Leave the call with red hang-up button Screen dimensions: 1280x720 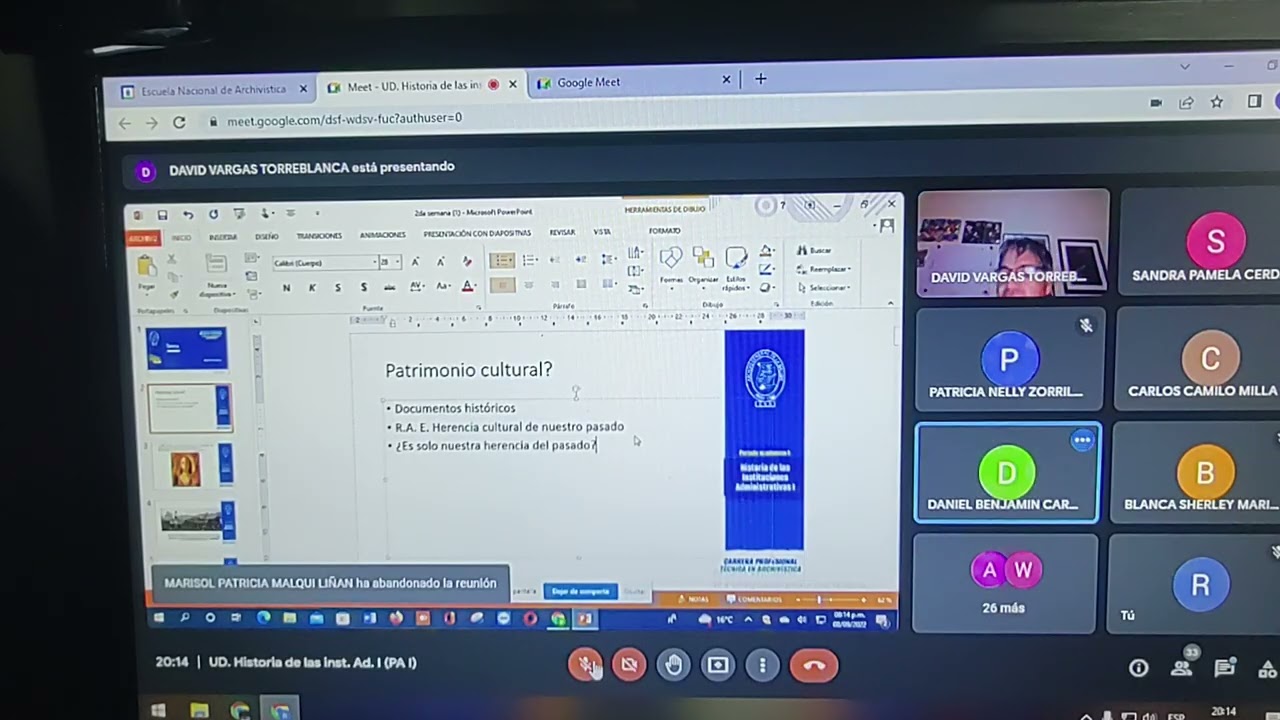click(814, 665)
